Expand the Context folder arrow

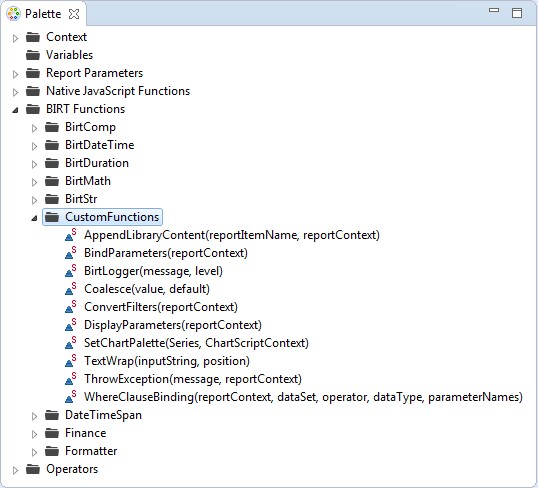tap(15, 38)
